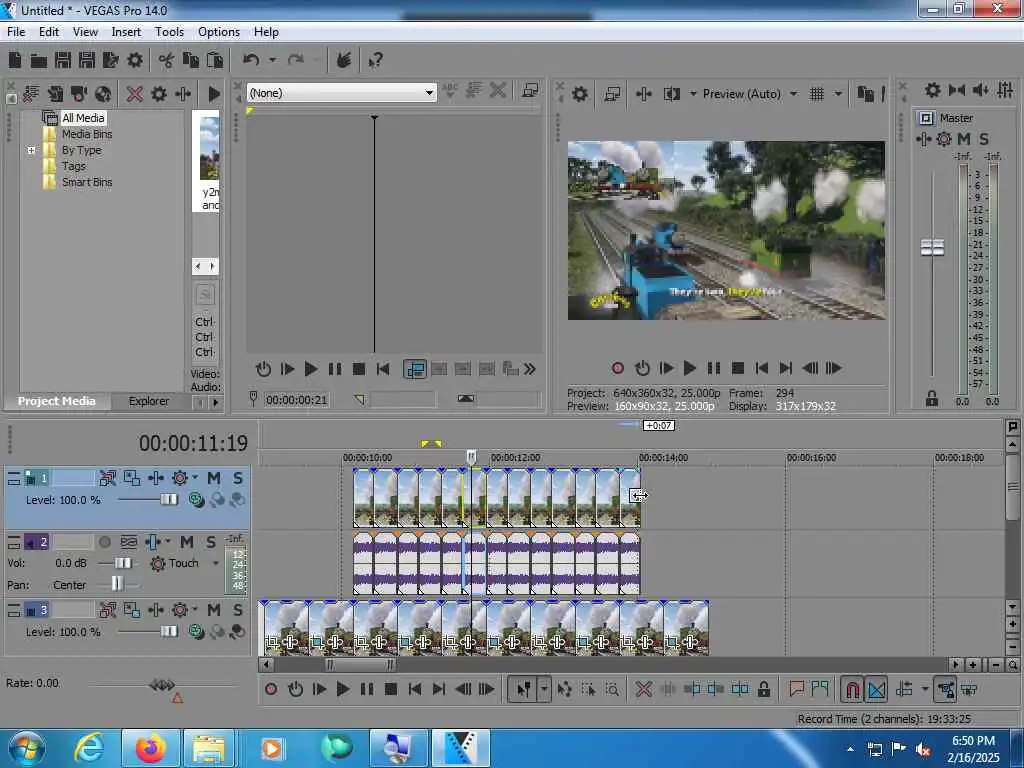The image size is (1024, 768).
Task: Open Normal Edit Tool dropdown arrow in timeline toolbar
Action: 543,689
